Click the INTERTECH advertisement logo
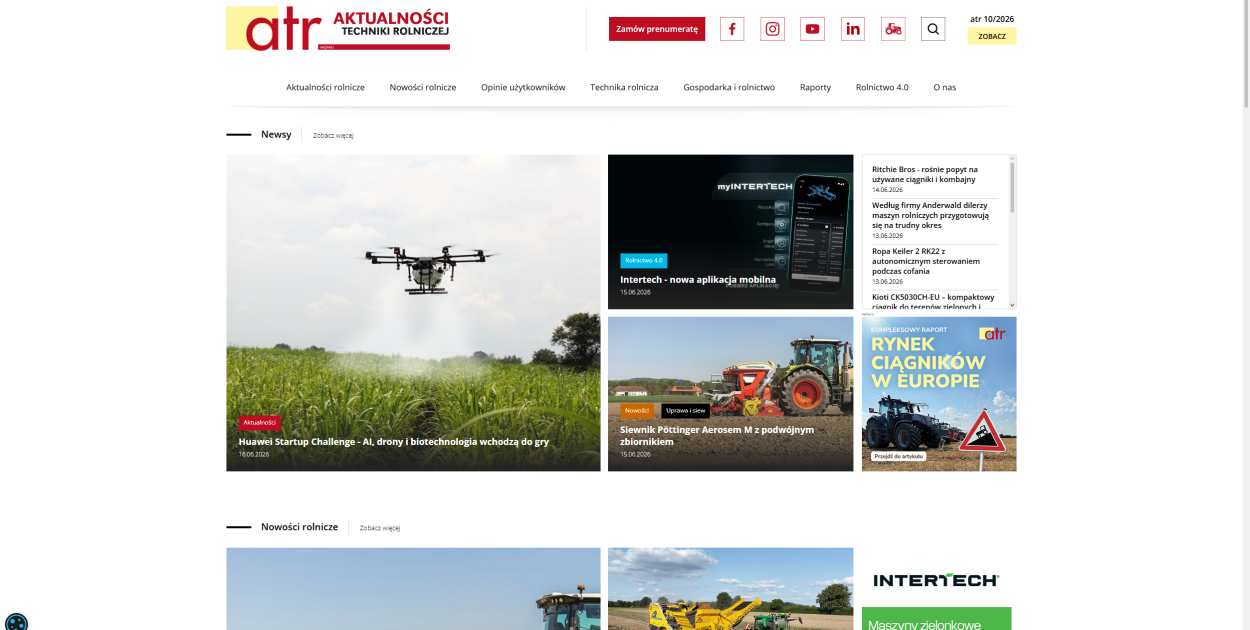Screen dimensions: 1250x630 (x=936, y=580)
